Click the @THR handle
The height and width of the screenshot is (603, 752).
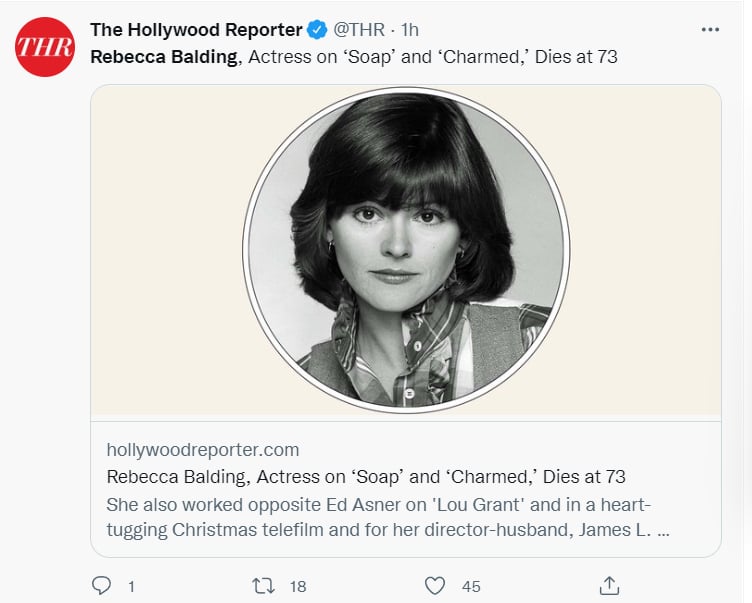(x=359, y=30)
